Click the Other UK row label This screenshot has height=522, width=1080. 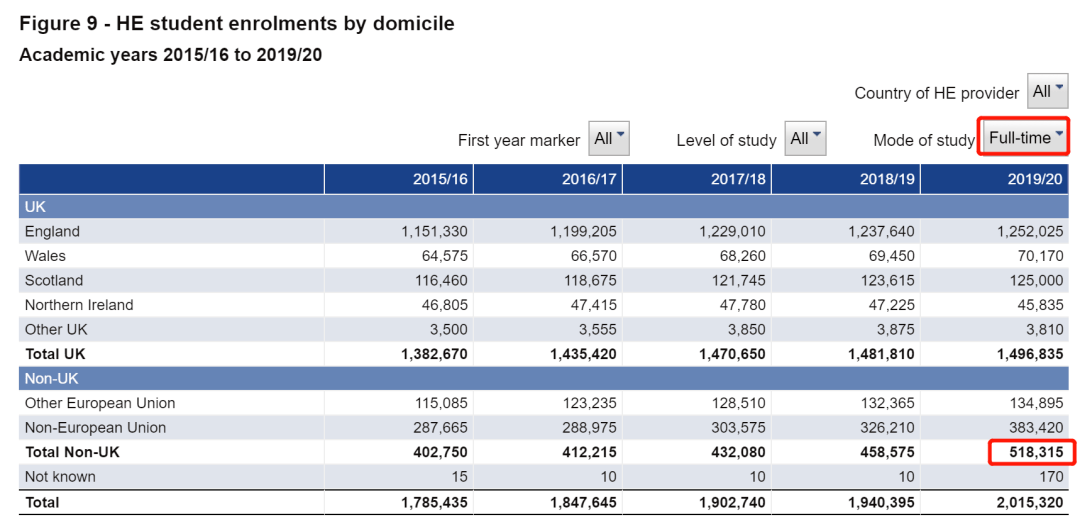click(x=56, y=329)
